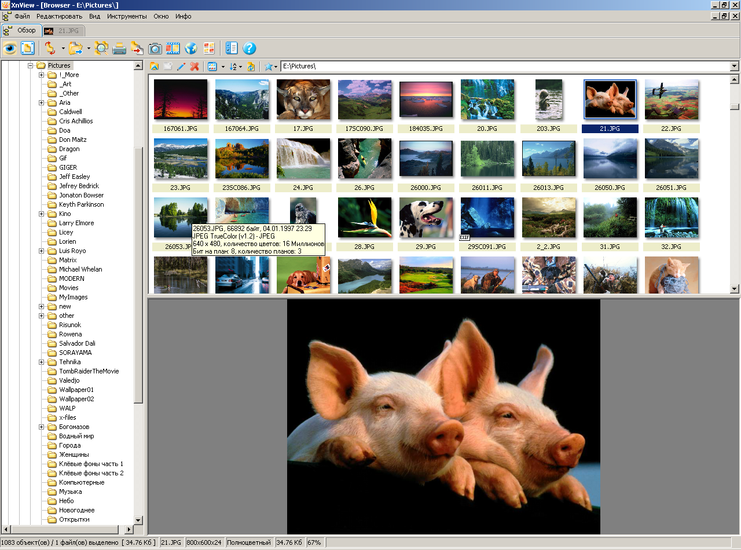Click the Print icon
The height and width of the screenshot is (550, 741).
pyautogui.click(x=119, y=48)
